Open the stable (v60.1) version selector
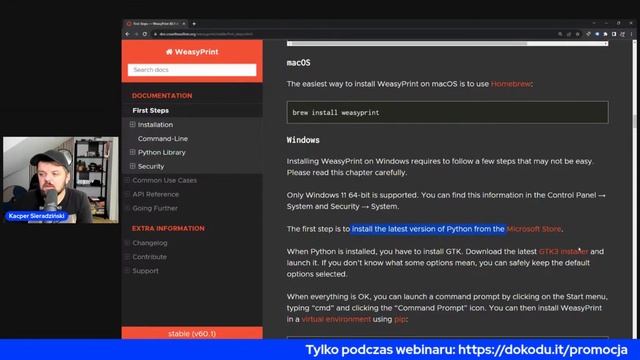Screen dimensions: 640x360 [192, 333]
